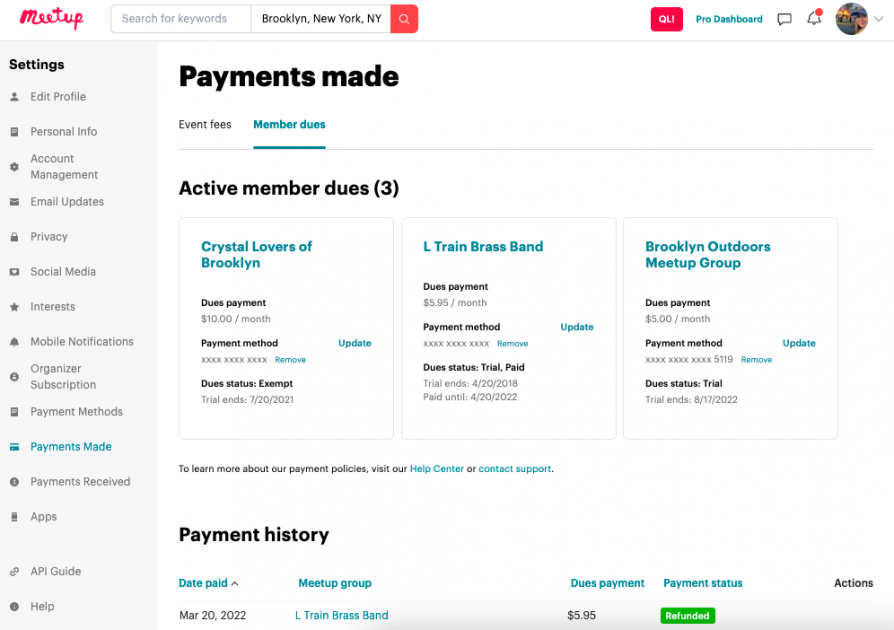This screenshot has width=894, height=630.
Task: Remove card ending 5119
Action: [757, 360]
